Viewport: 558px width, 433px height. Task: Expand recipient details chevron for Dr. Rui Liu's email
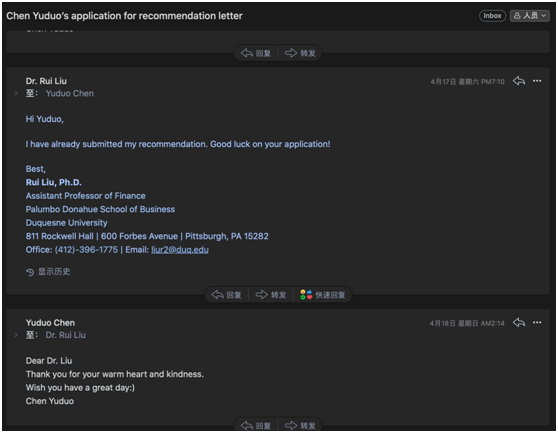pyautogui.click(x=16, y=93)
